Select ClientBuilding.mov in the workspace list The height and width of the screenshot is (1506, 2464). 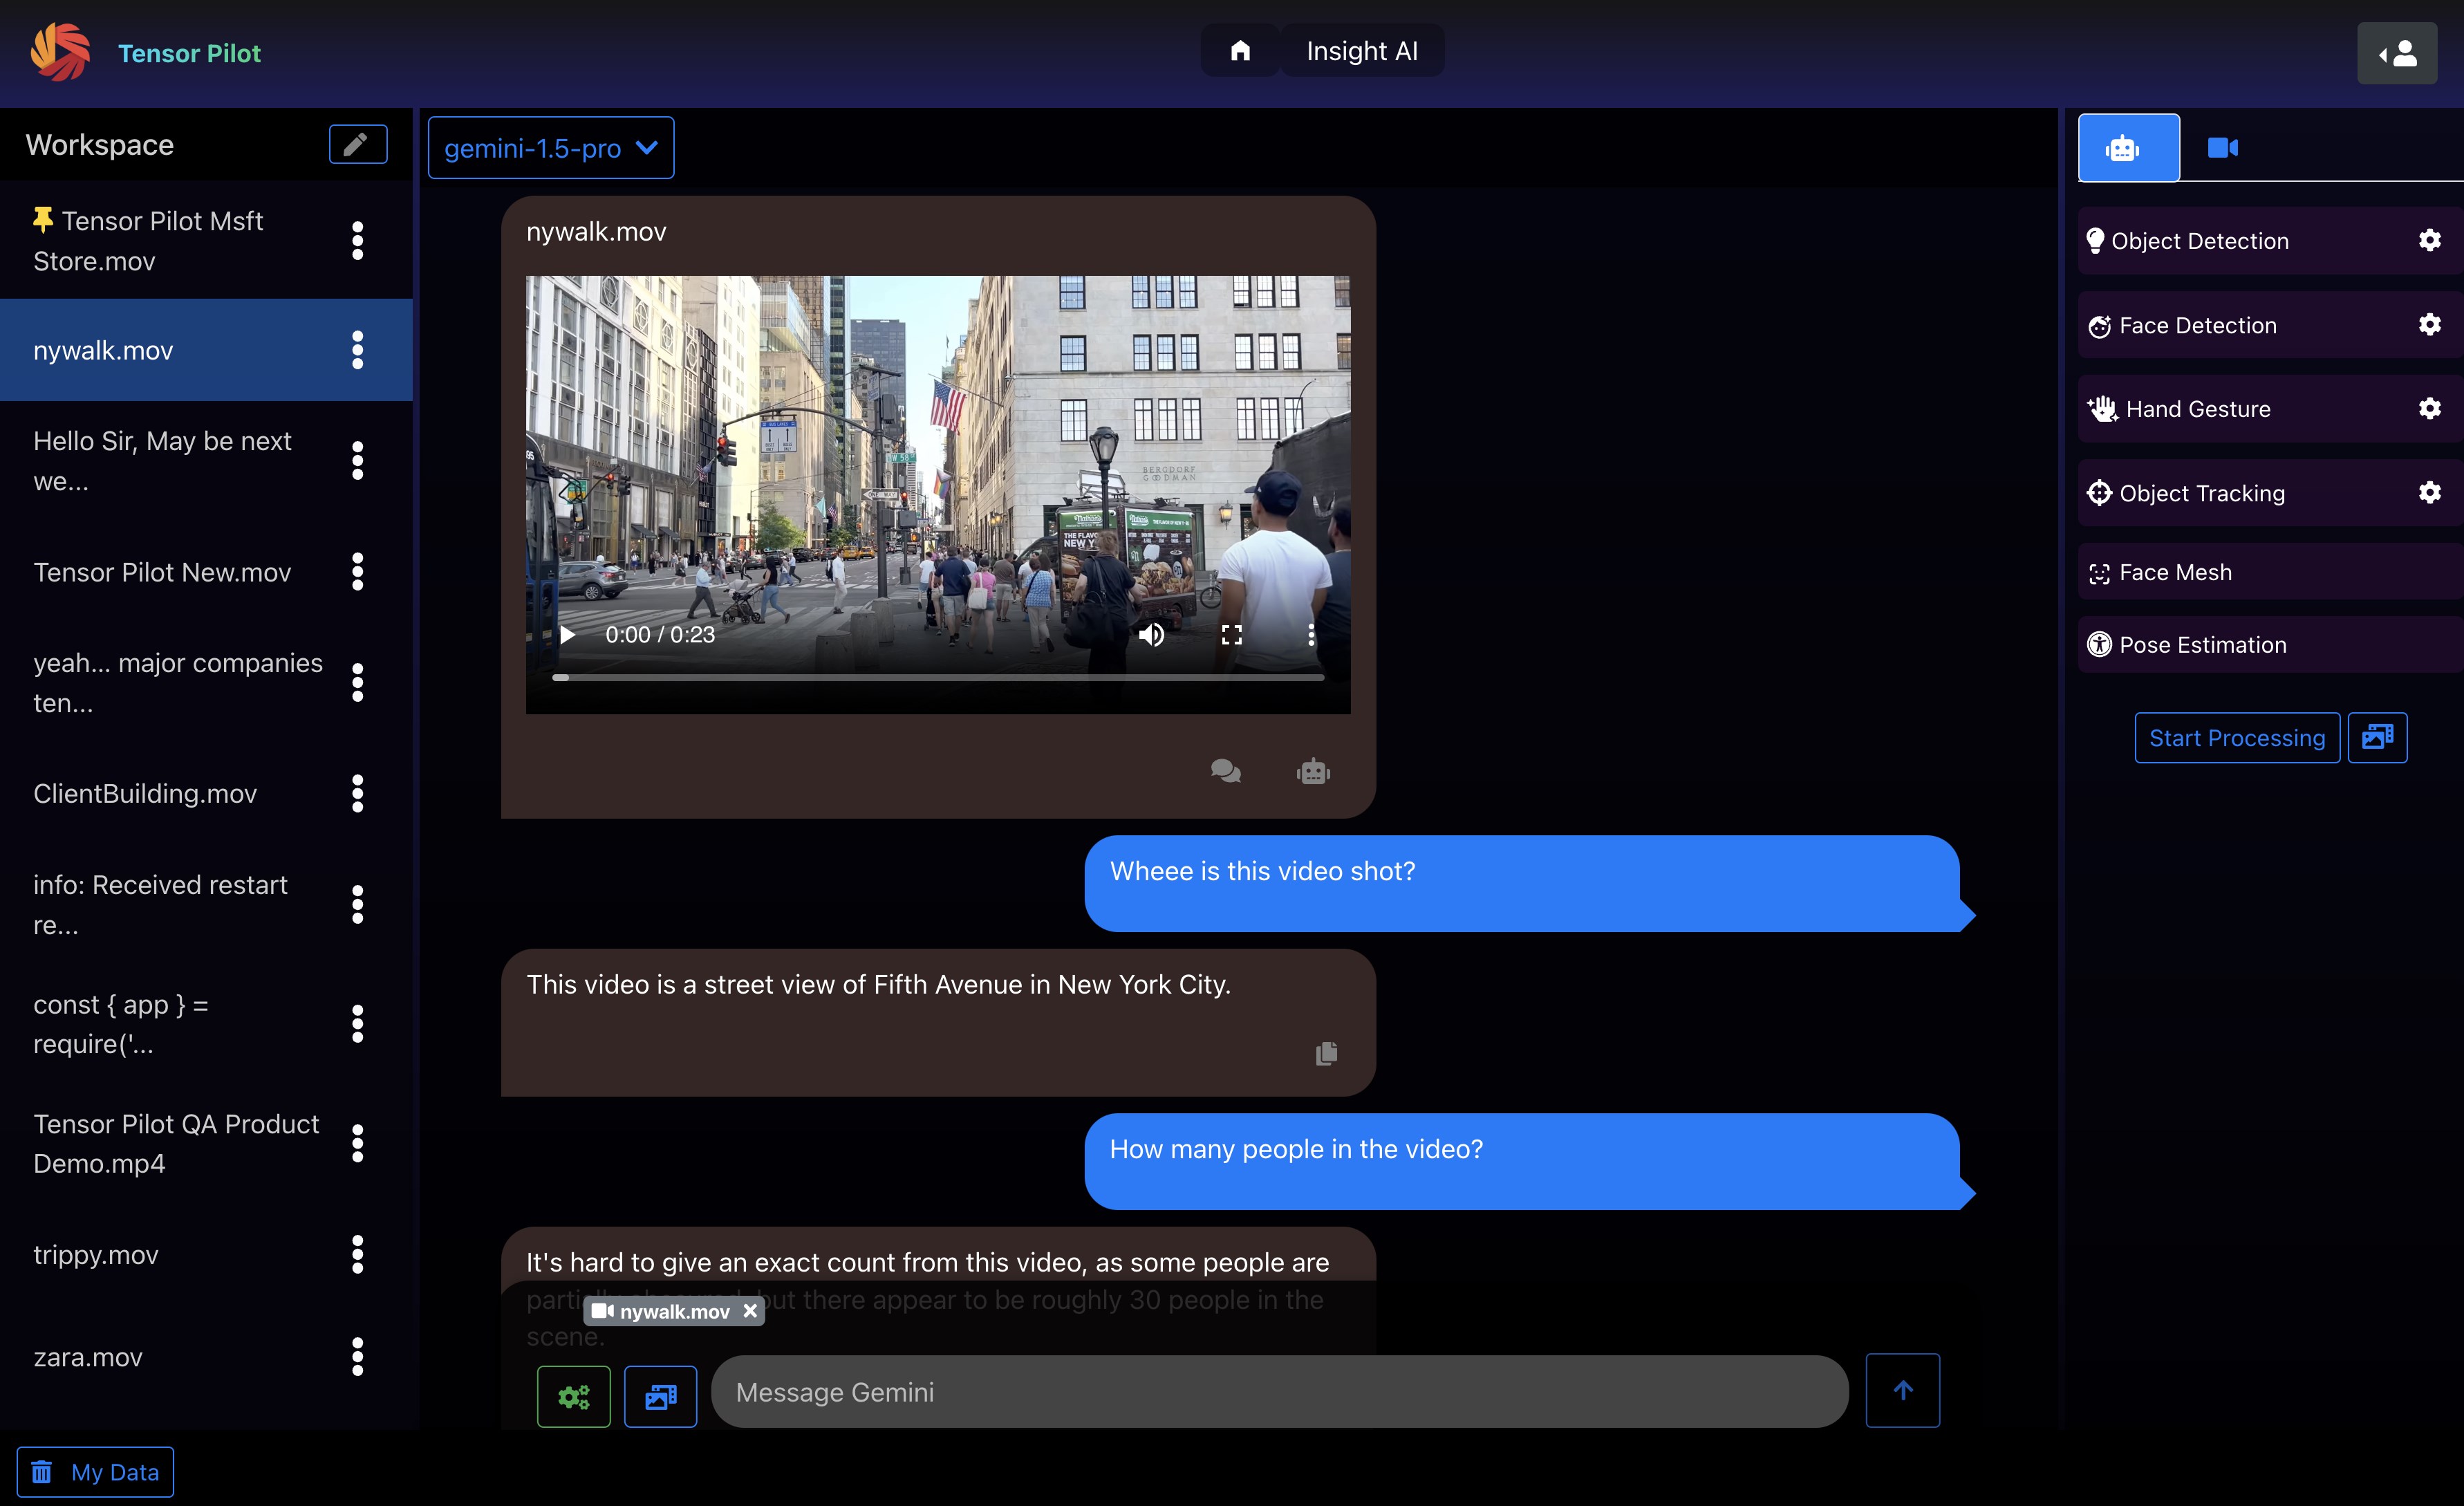(145, 793)
